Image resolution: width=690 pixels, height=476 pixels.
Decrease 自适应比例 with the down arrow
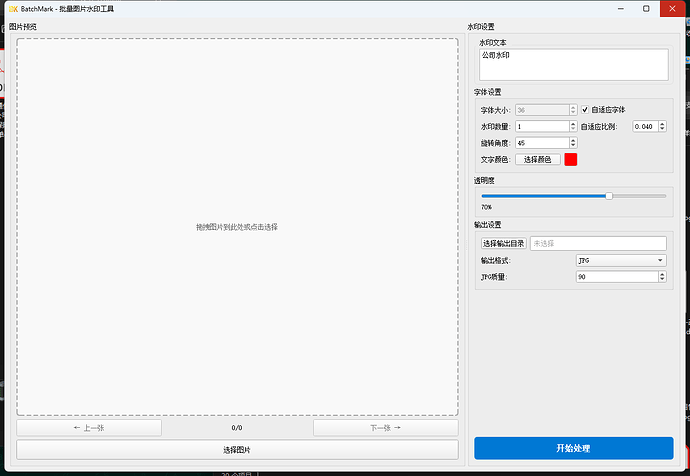coord(661,129)
